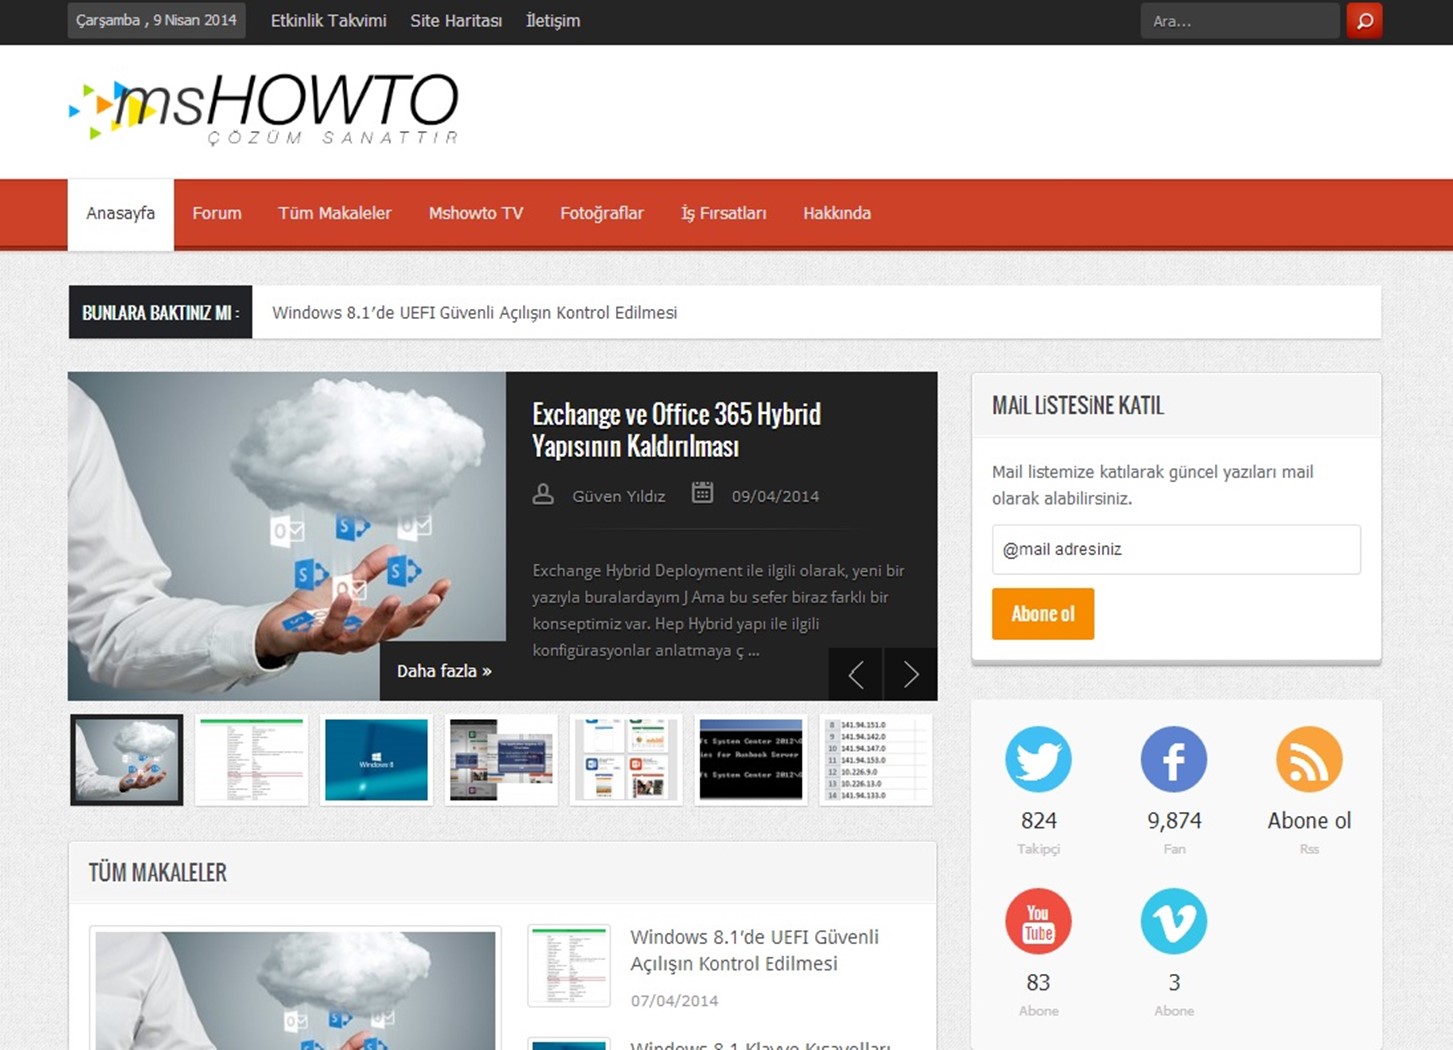1453x1050 pixels.
Task: Select the IP address list slider thumbnail
Action: (876, 760)
